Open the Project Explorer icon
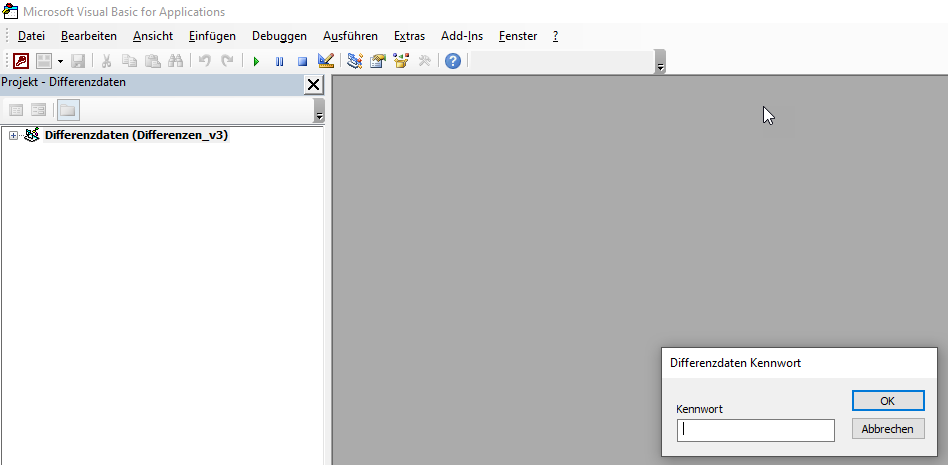948x465 pixels. click(x=355, y=61)
